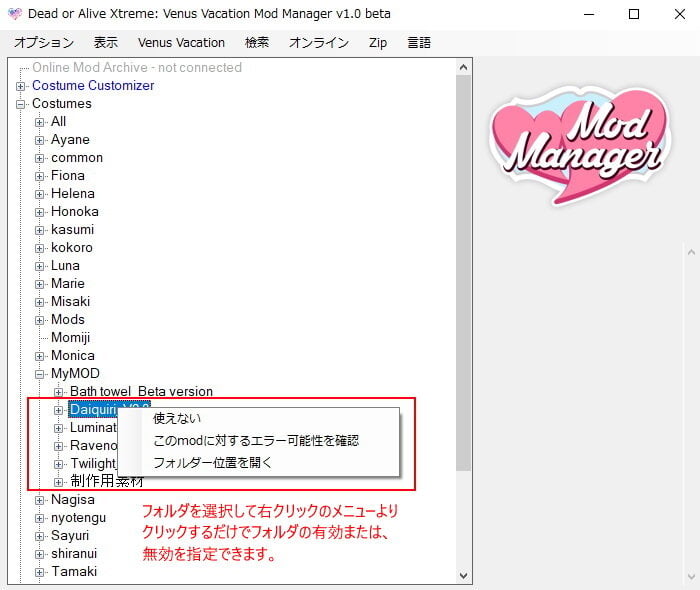The height and width of the screenshot is (590, 700).
Task: Expand Bath towel_Beta version node
Action: click(58, 392)
